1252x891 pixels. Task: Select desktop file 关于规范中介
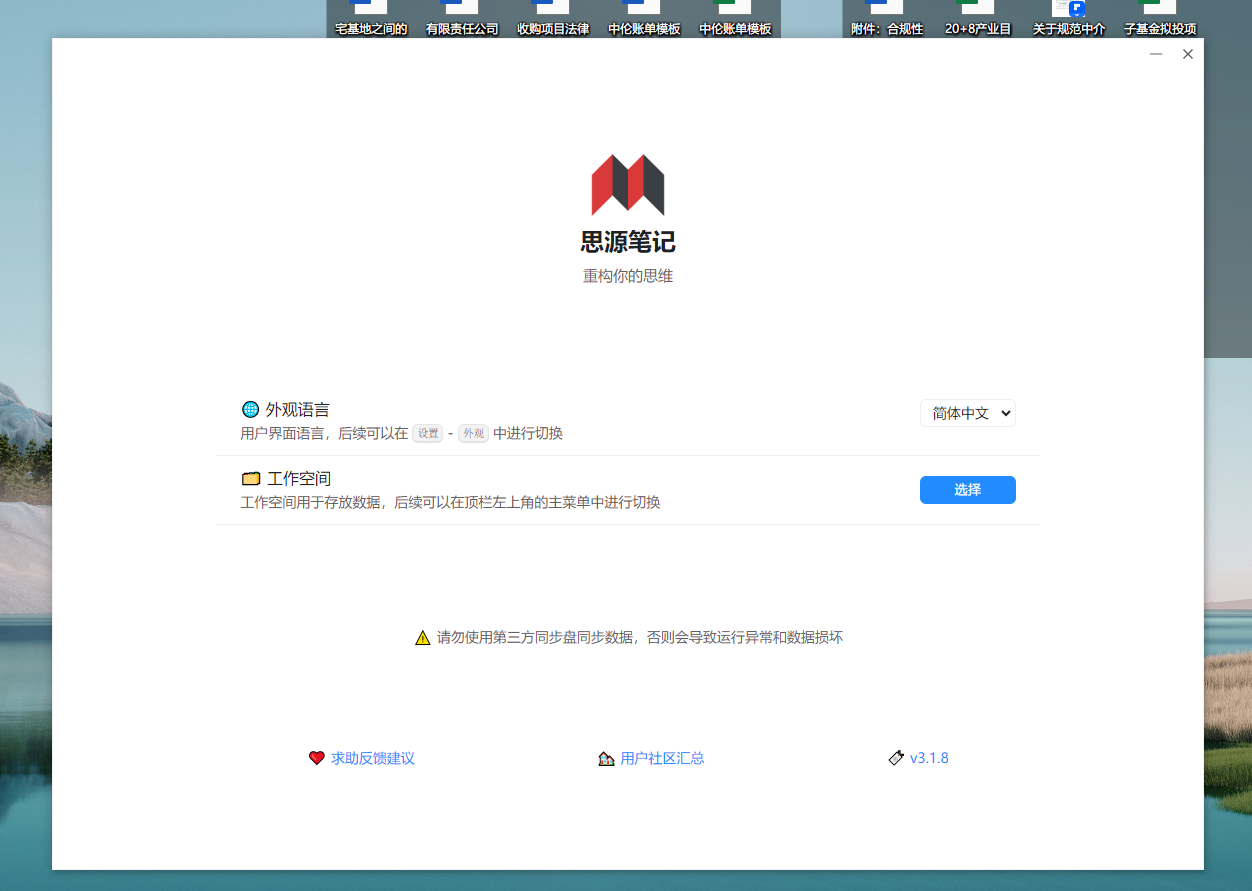pyautogui.click(x=1069, y=20)
